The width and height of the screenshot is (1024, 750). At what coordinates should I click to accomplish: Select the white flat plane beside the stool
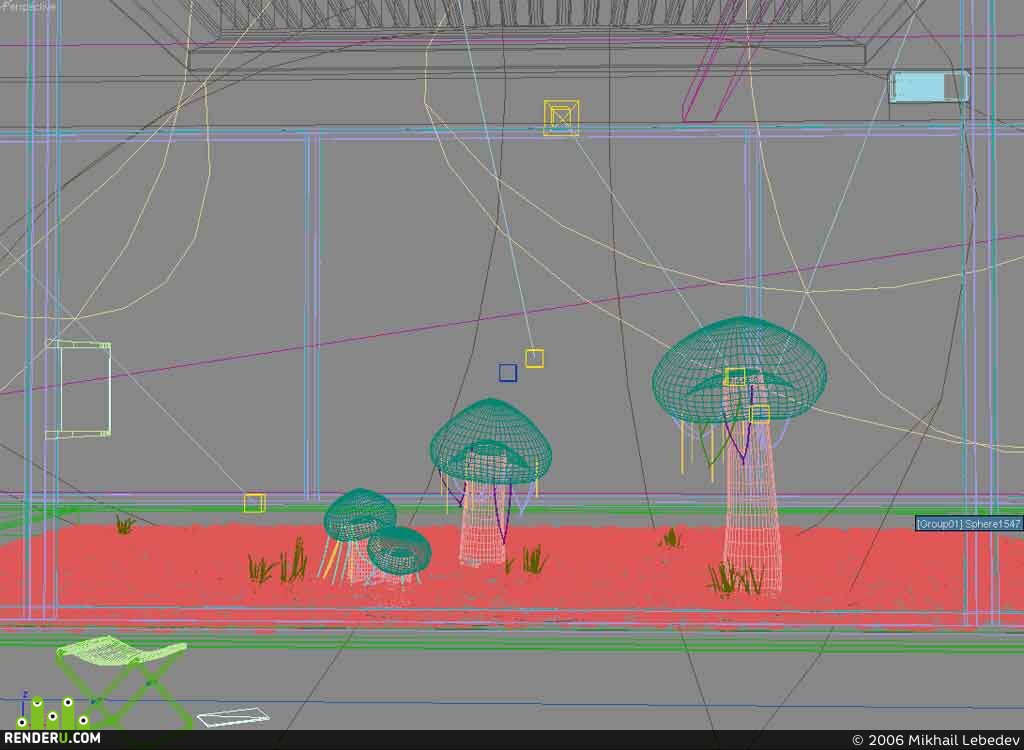click(233, 717)
